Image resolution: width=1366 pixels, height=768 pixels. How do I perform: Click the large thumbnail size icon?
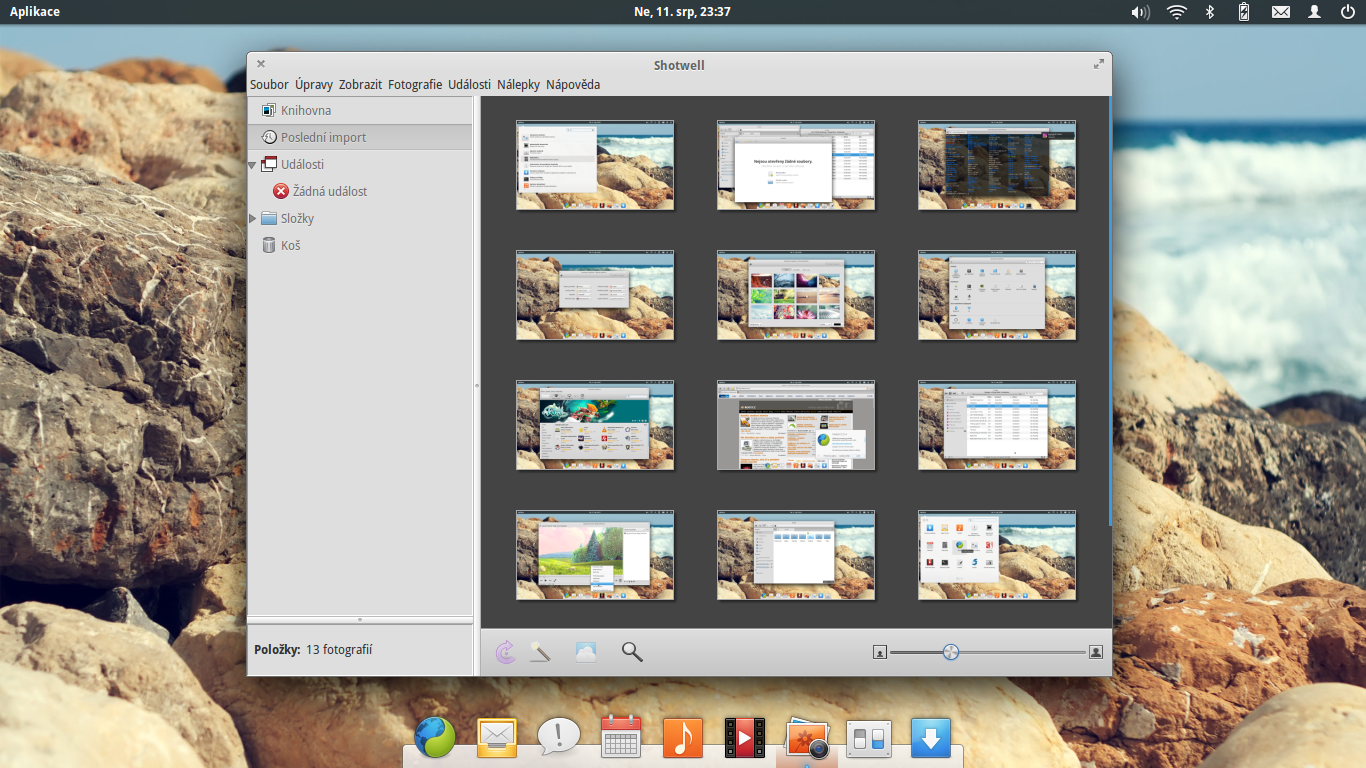1095,651
